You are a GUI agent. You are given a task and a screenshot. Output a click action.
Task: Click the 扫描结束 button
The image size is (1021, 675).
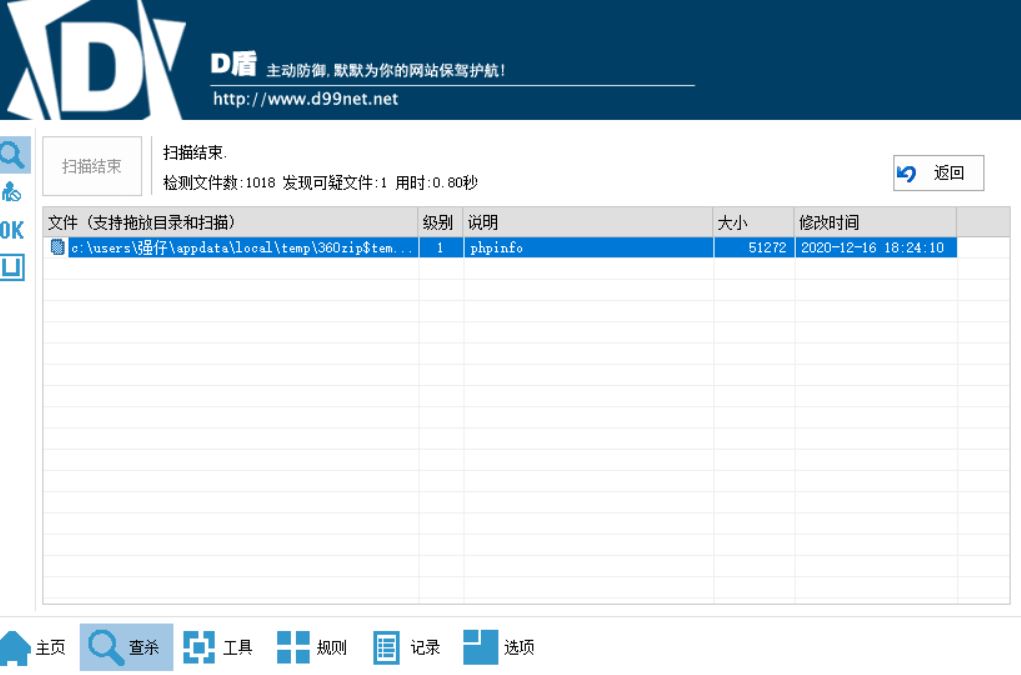92,167
